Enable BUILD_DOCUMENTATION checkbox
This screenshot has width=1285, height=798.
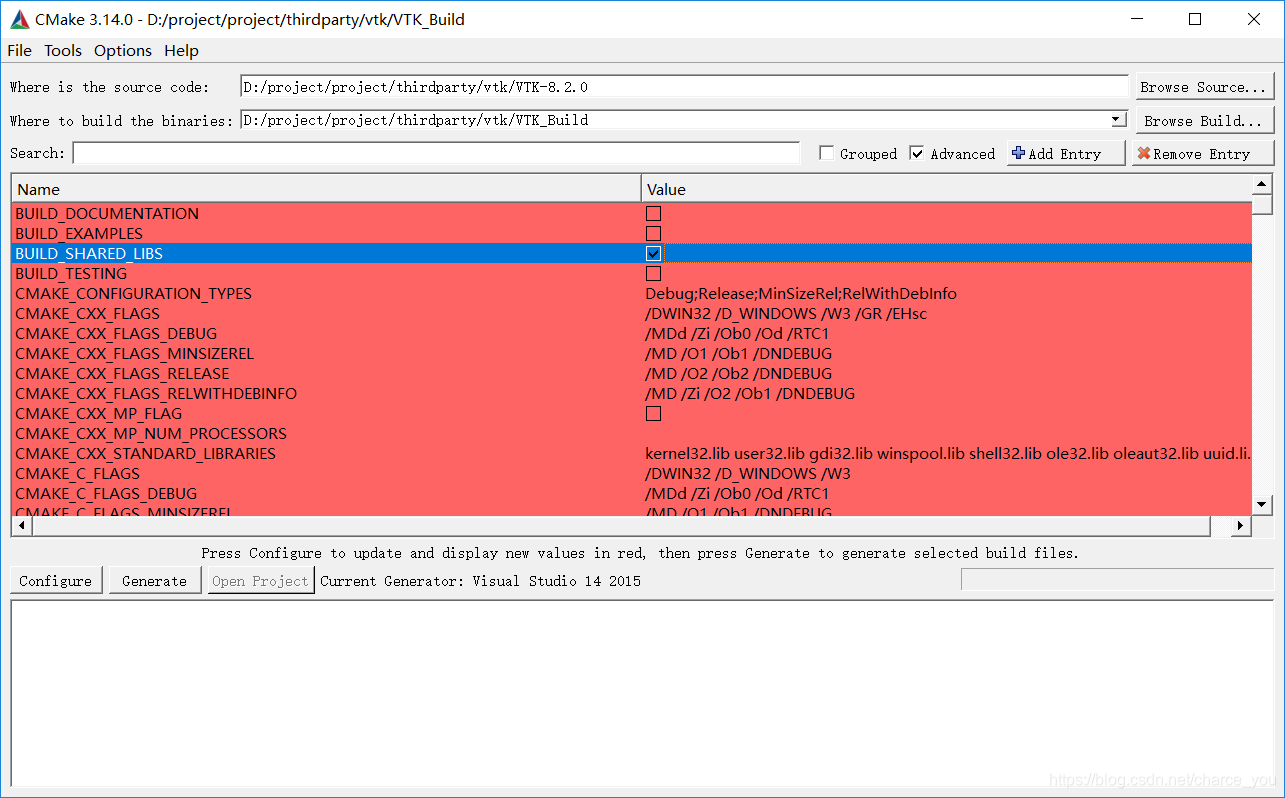pos(653,213)
